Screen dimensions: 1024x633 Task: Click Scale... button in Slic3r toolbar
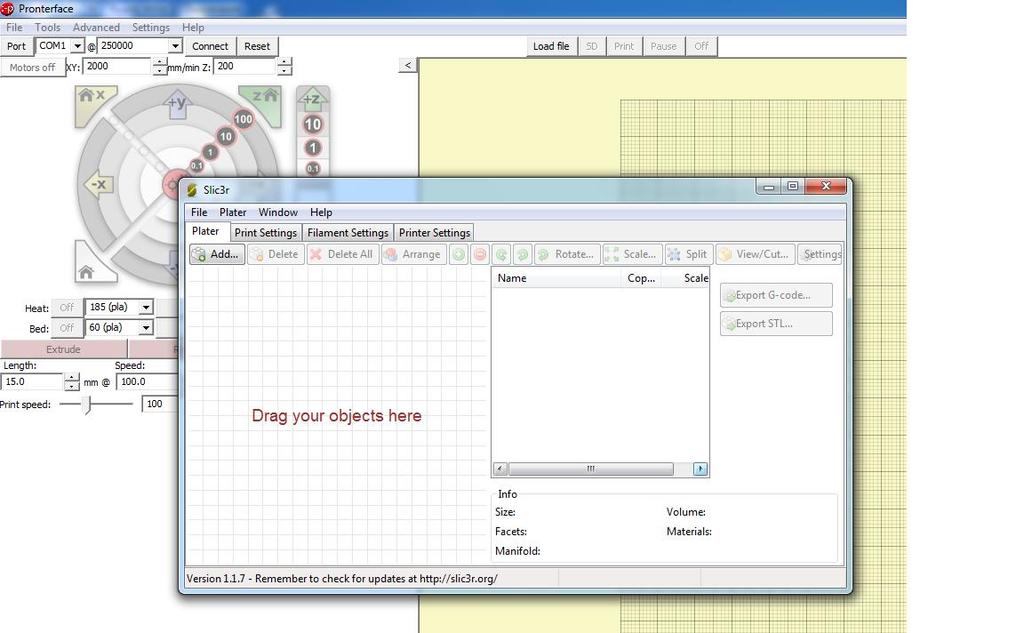632,254
